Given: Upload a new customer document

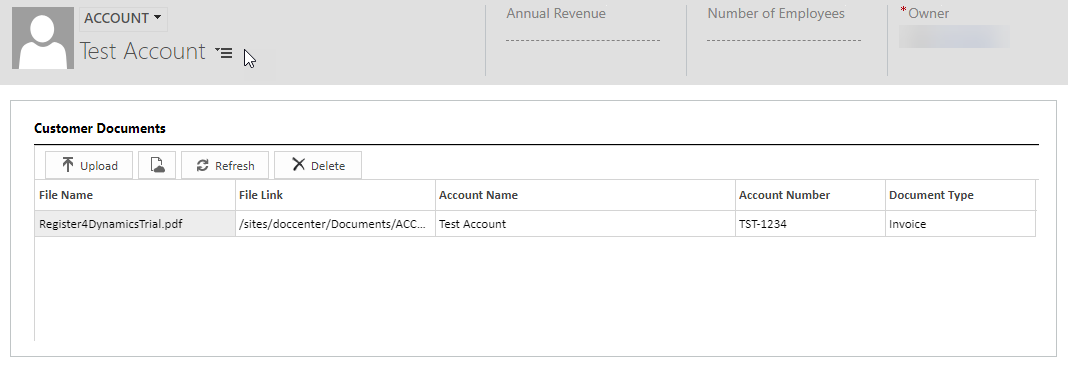Looking at the screenshot, I should click(89, 165).
